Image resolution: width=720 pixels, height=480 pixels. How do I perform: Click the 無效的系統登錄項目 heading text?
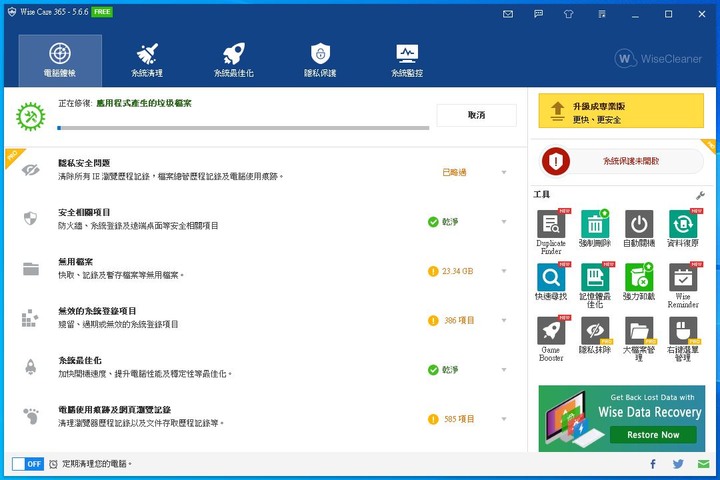click(x=97, y=311)
